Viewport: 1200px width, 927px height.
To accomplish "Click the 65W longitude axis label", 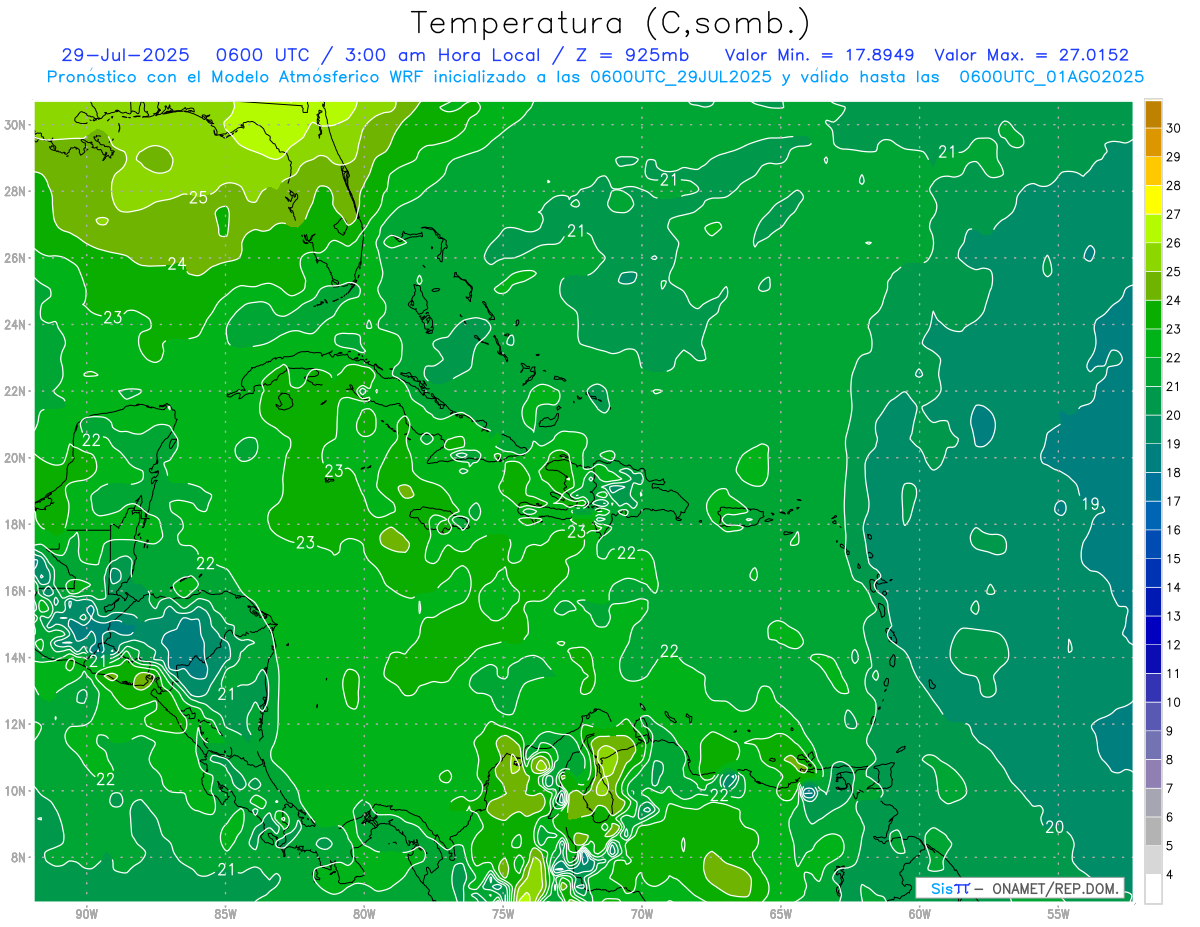I will click(x=781, y=914).
